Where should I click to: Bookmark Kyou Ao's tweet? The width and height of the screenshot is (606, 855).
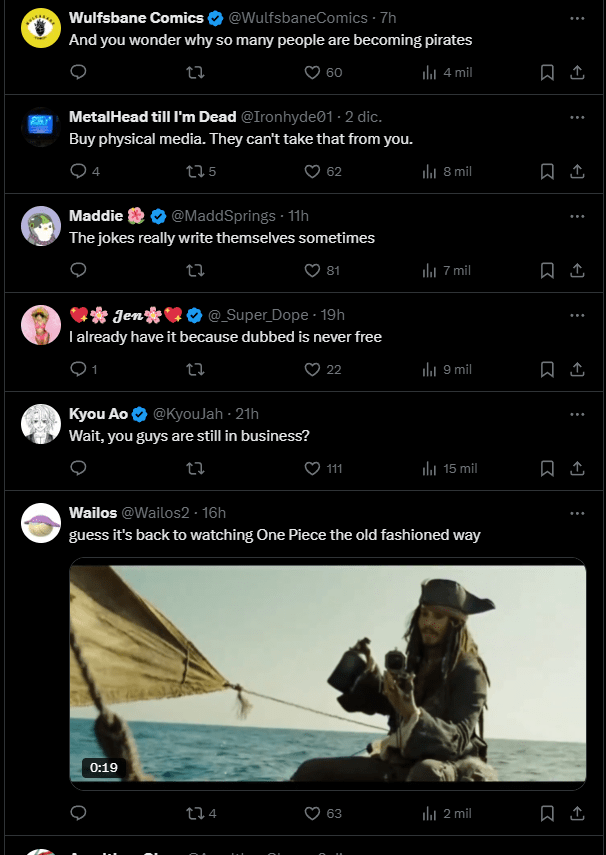547,468
